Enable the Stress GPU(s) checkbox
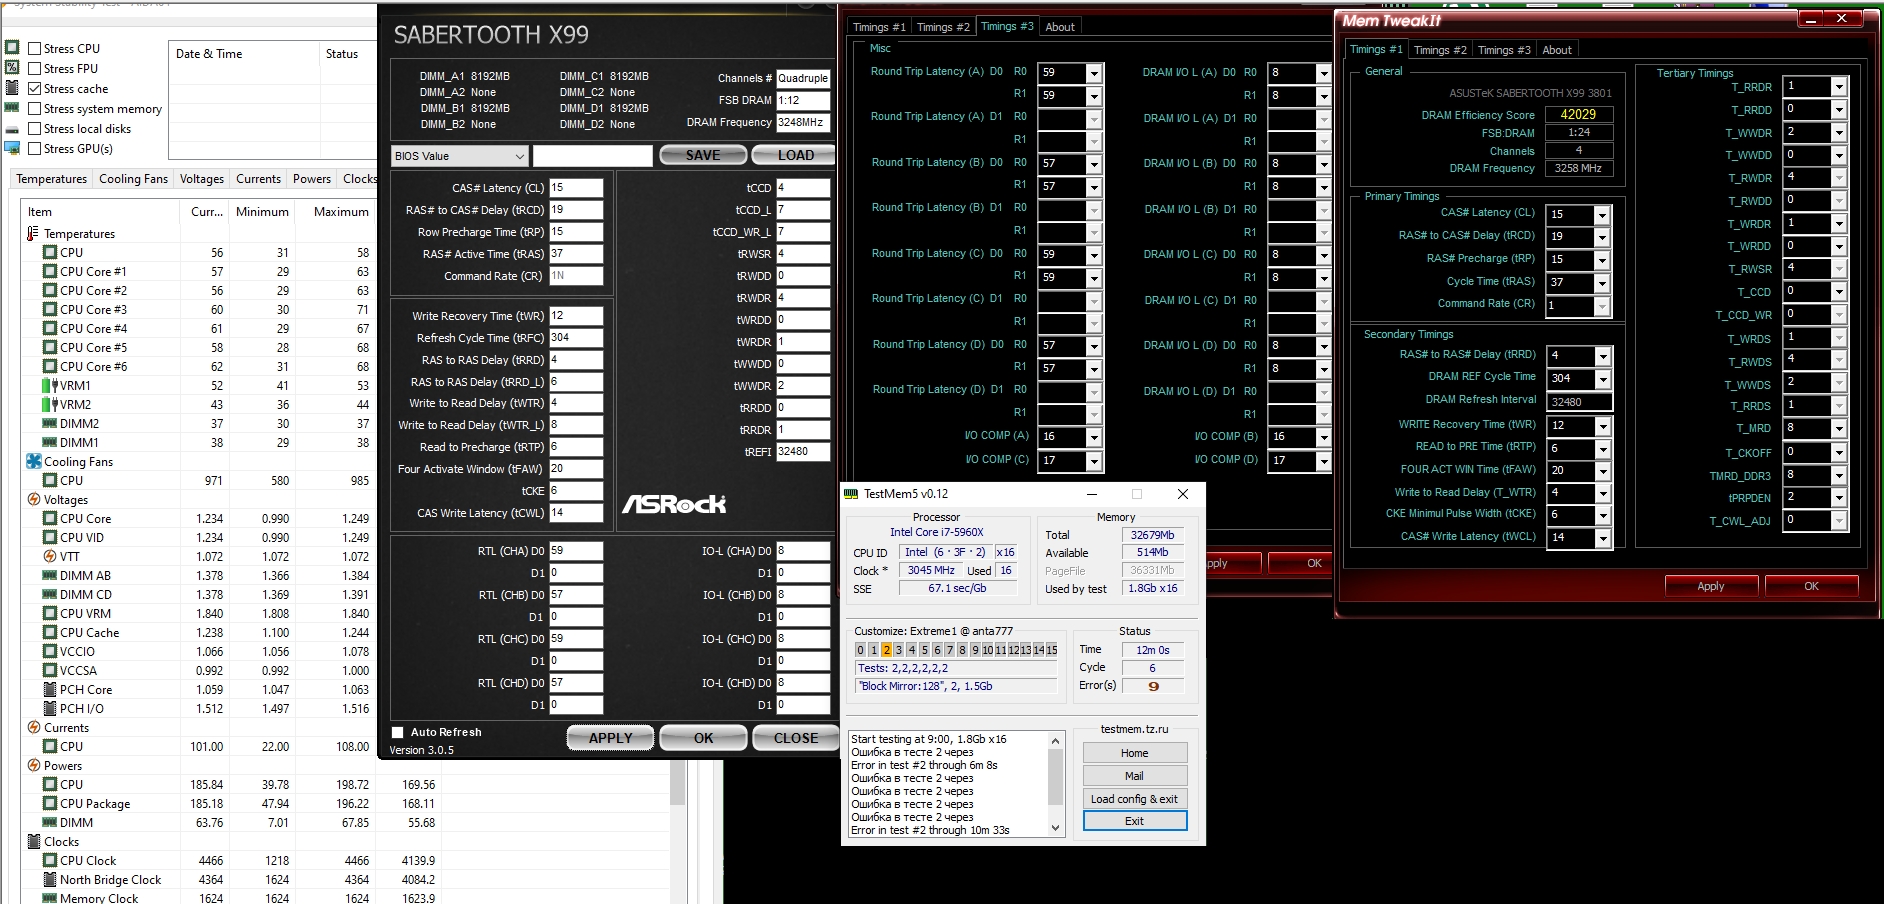This screenshot has height=904, width=1884. [x=35, y=148]
